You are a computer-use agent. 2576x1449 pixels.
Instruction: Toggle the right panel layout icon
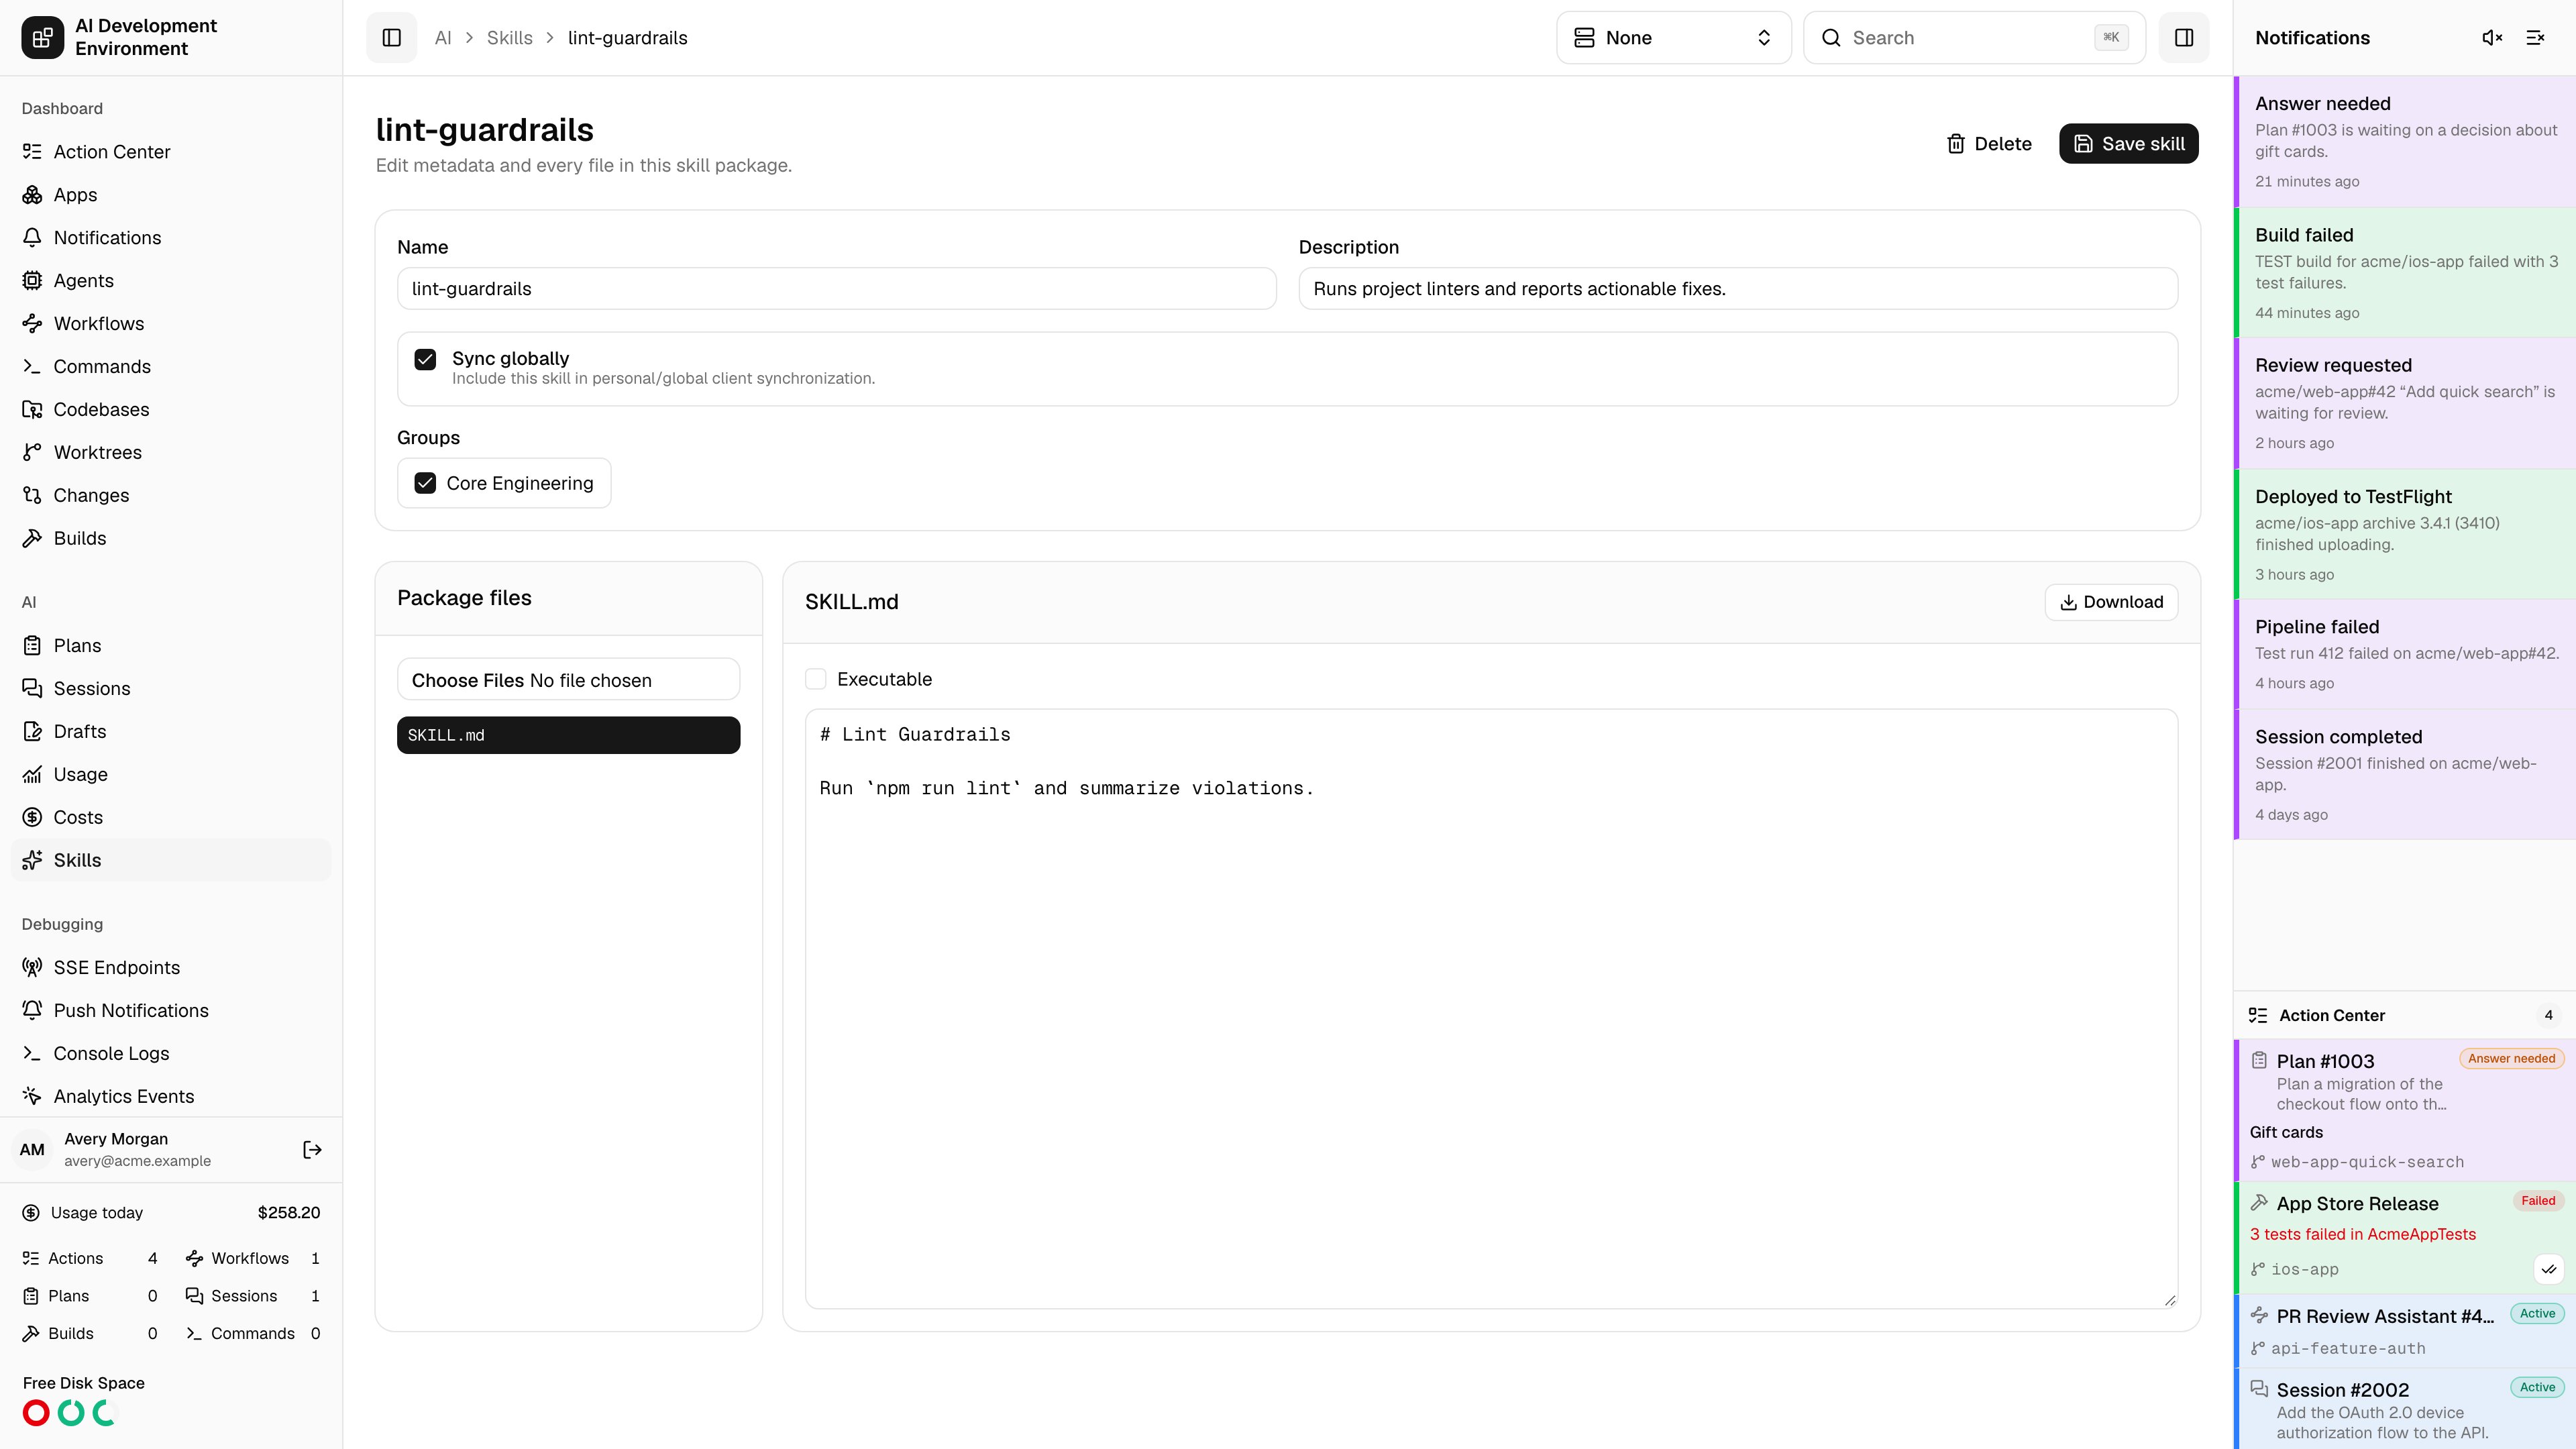[x=2184, y=38]
